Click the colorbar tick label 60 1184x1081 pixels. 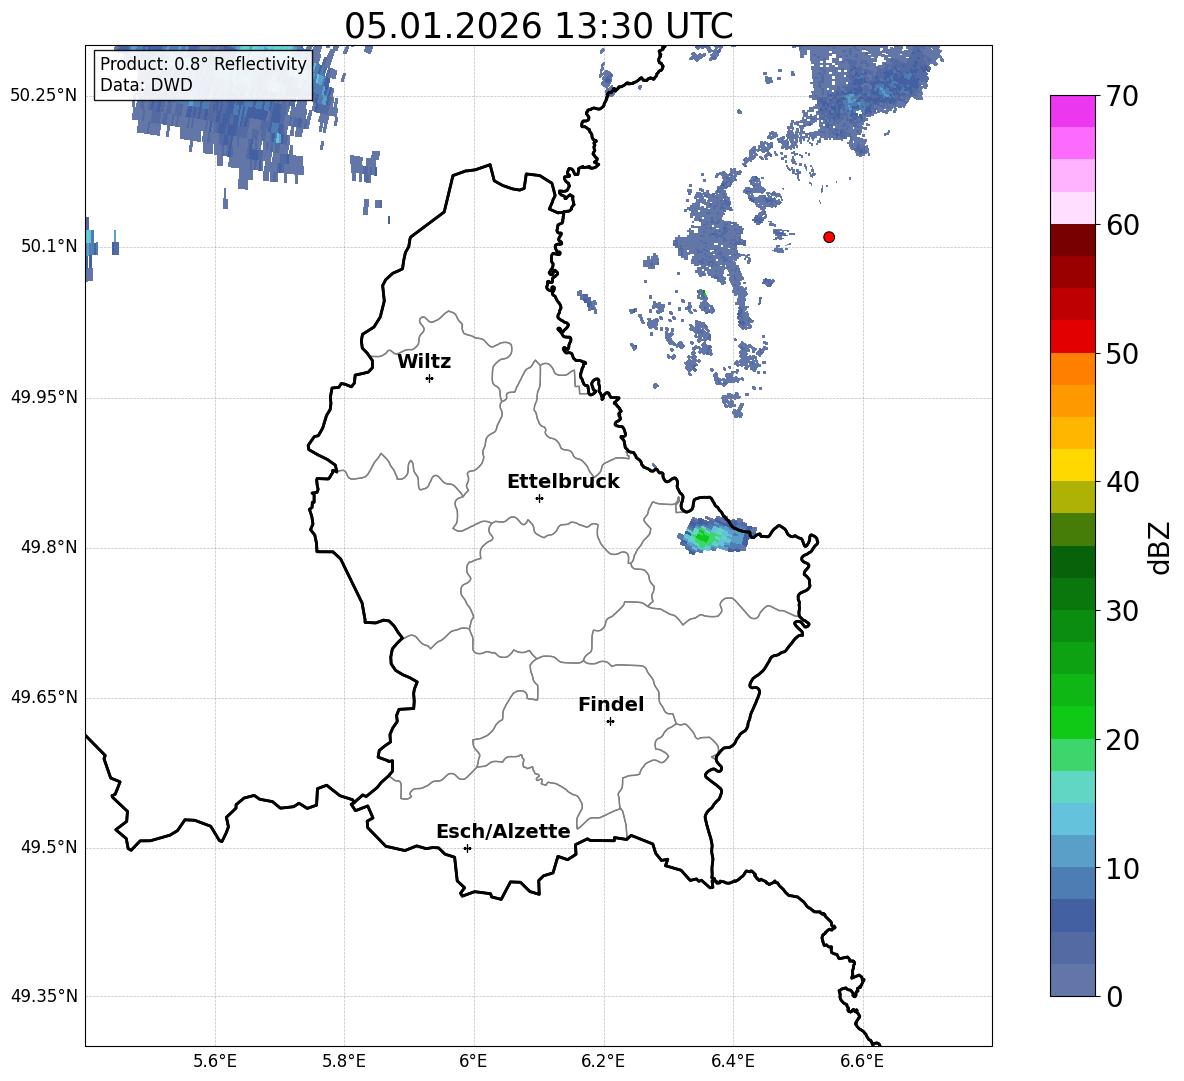click(x=1122, y=225)
